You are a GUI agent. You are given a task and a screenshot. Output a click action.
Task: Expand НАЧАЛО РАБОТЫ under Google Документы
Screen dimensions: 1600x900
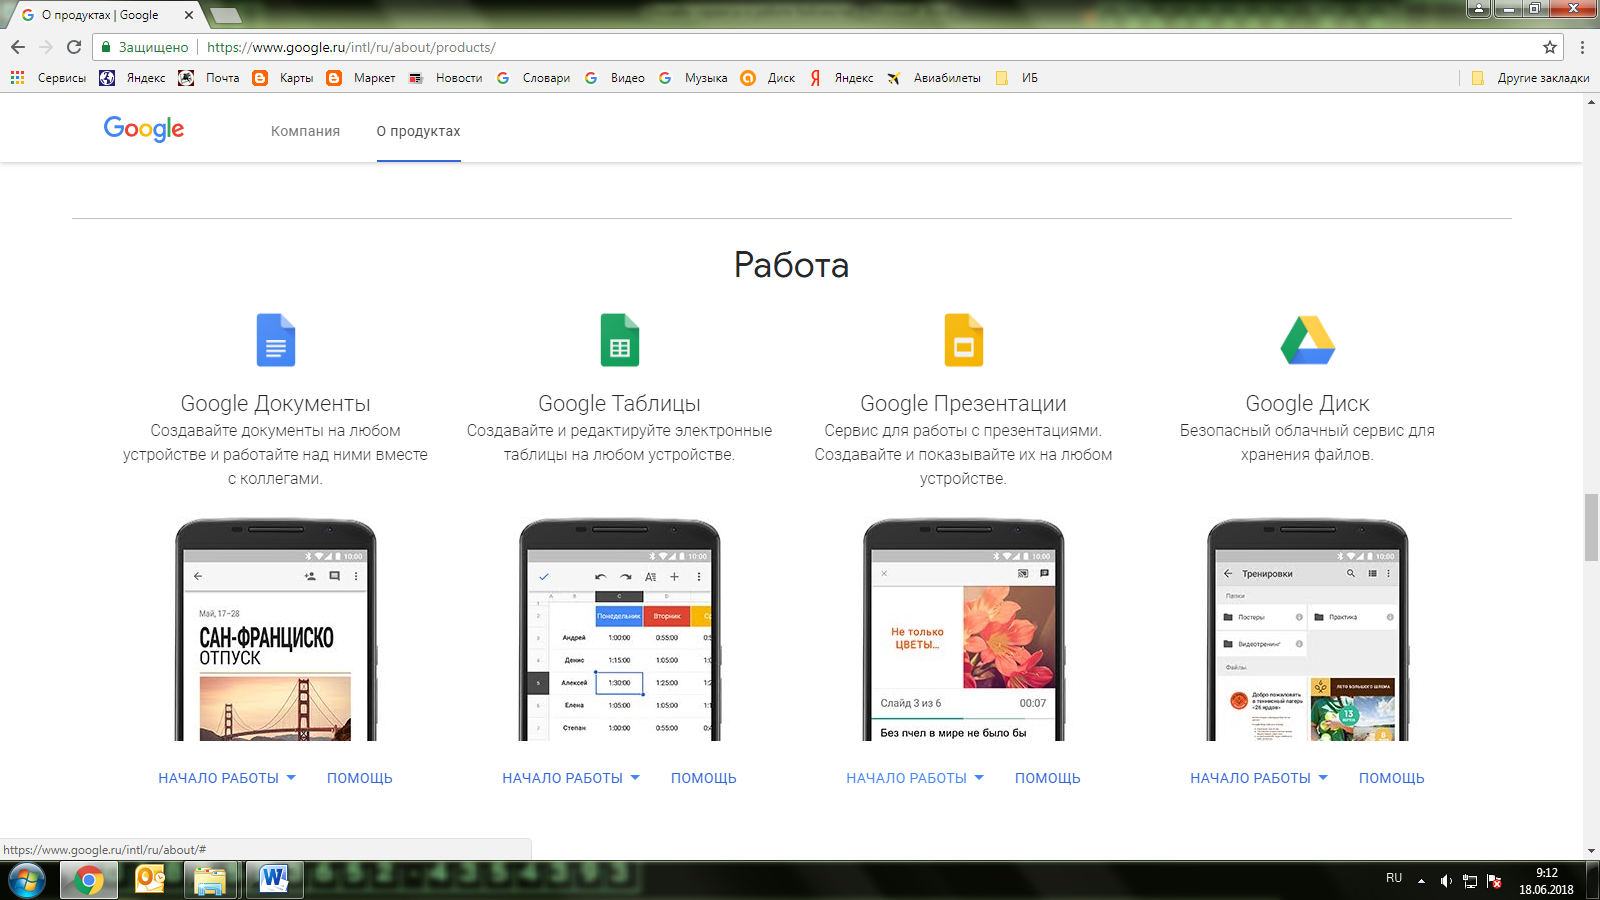pos(227,778)
